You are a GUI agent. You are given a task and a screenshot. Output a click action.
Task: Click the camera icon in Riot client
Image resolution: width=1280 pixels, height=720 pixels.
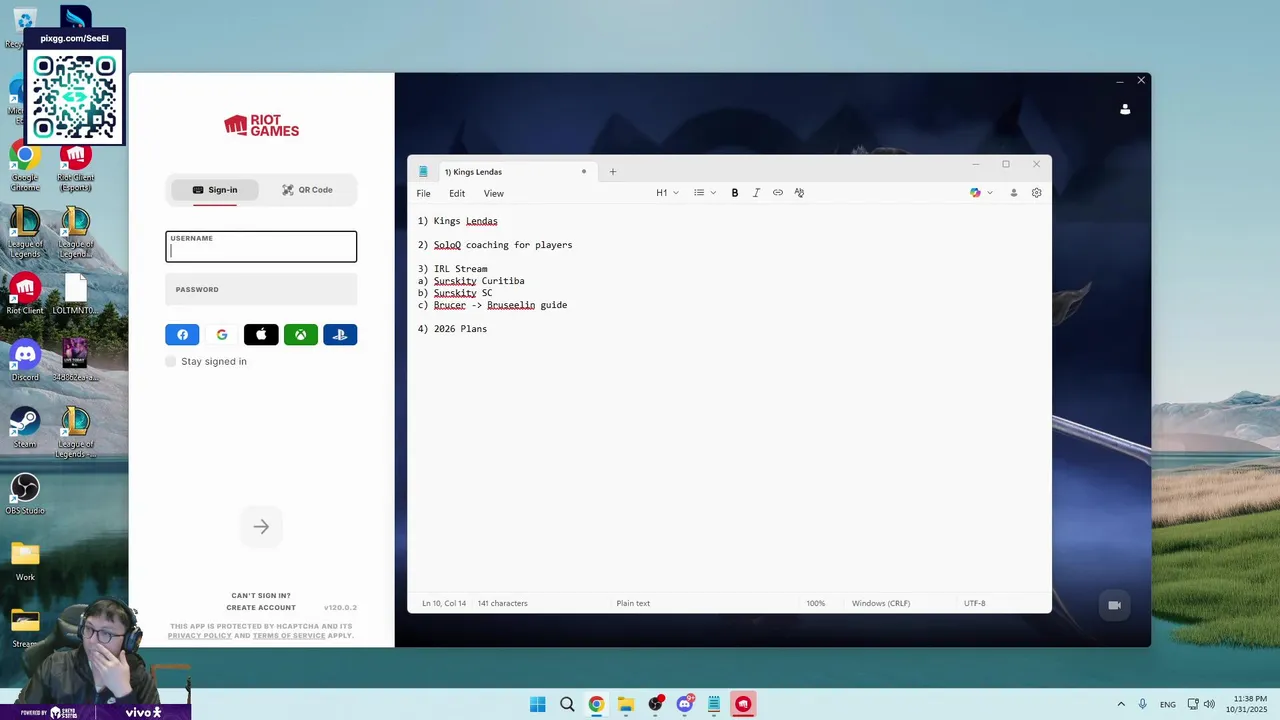coord(1114,605)
